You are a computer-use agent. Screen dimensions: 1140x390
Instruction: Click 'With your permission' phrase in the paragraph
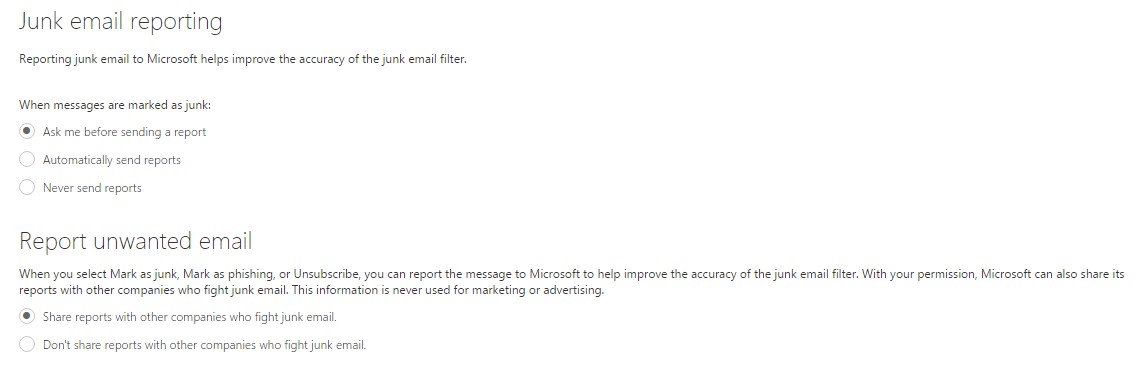pyautogui.click(x=919, y=274)
